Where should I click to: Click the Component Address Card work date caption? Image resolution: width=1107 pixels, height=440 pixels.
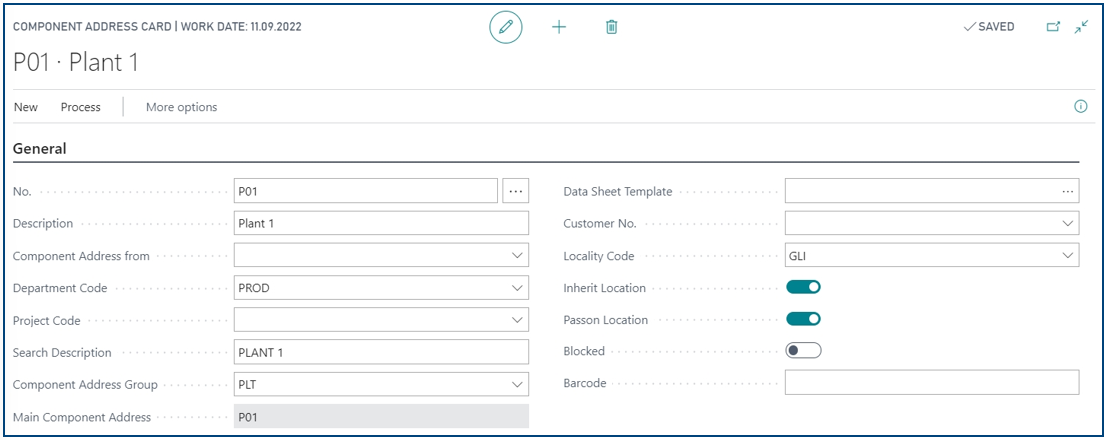point(157,27)
